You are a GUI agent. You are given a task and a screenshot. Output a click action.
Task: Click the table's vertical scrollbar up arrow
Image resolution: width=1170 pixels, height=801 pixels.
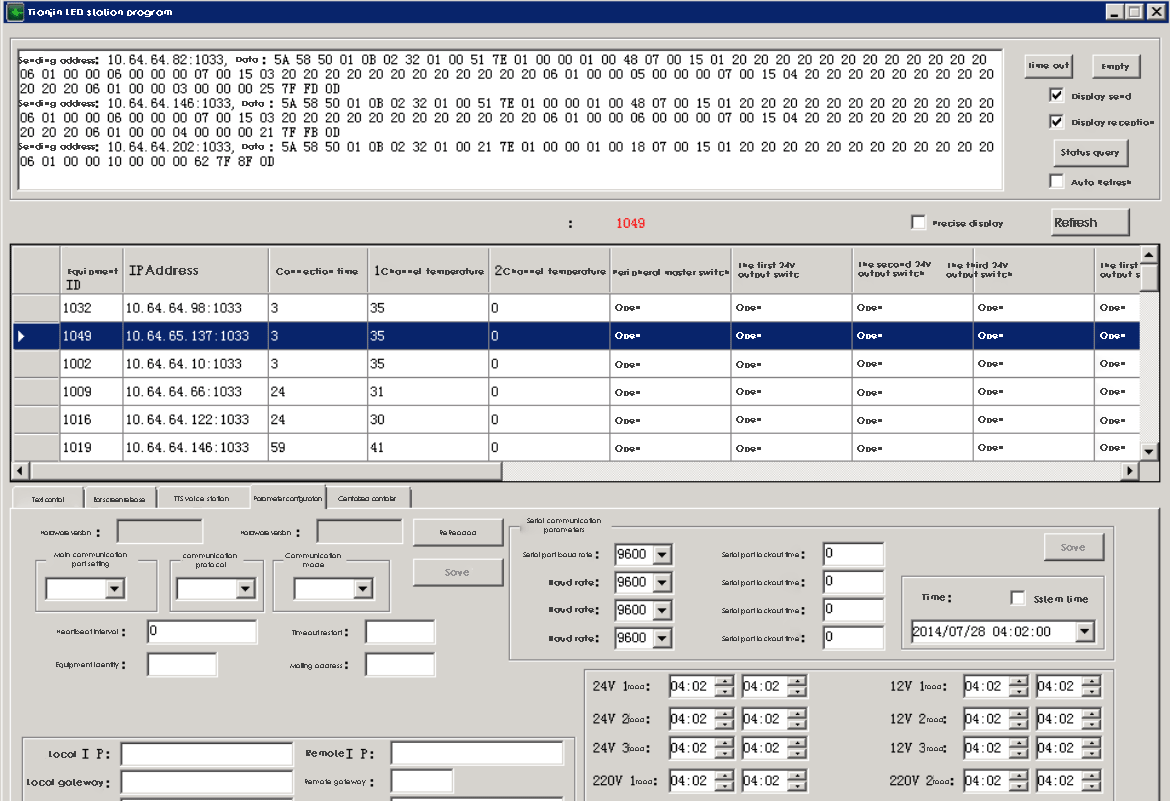(x=1149, y=254)
